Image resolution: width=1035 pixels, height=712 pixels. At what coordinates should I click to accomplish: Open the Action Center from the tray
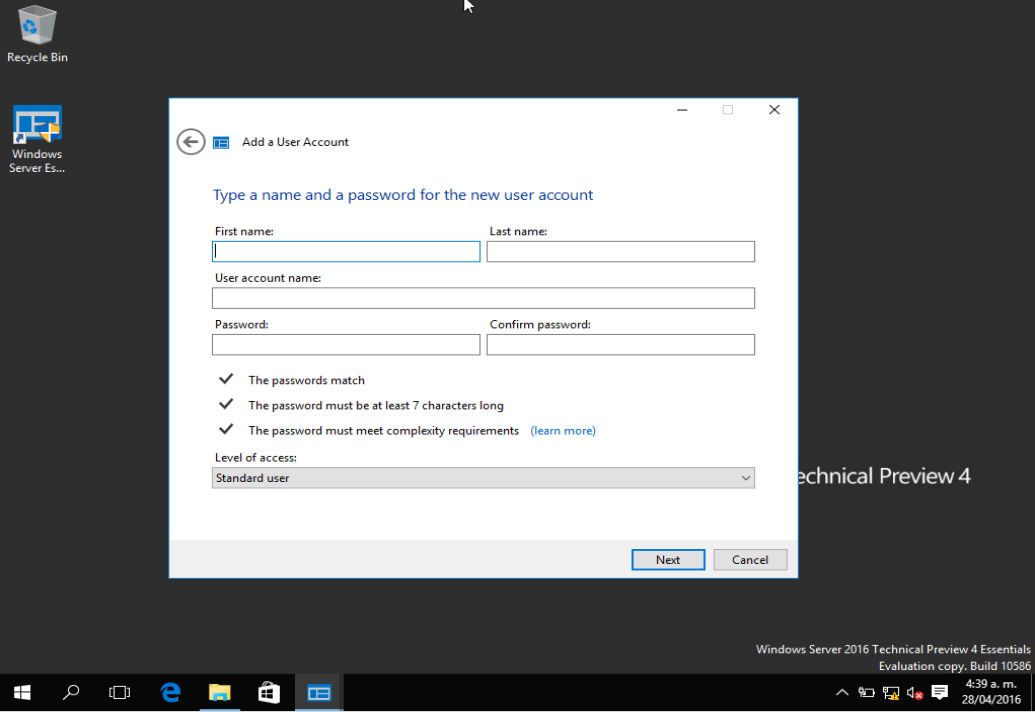coord(938,692)
